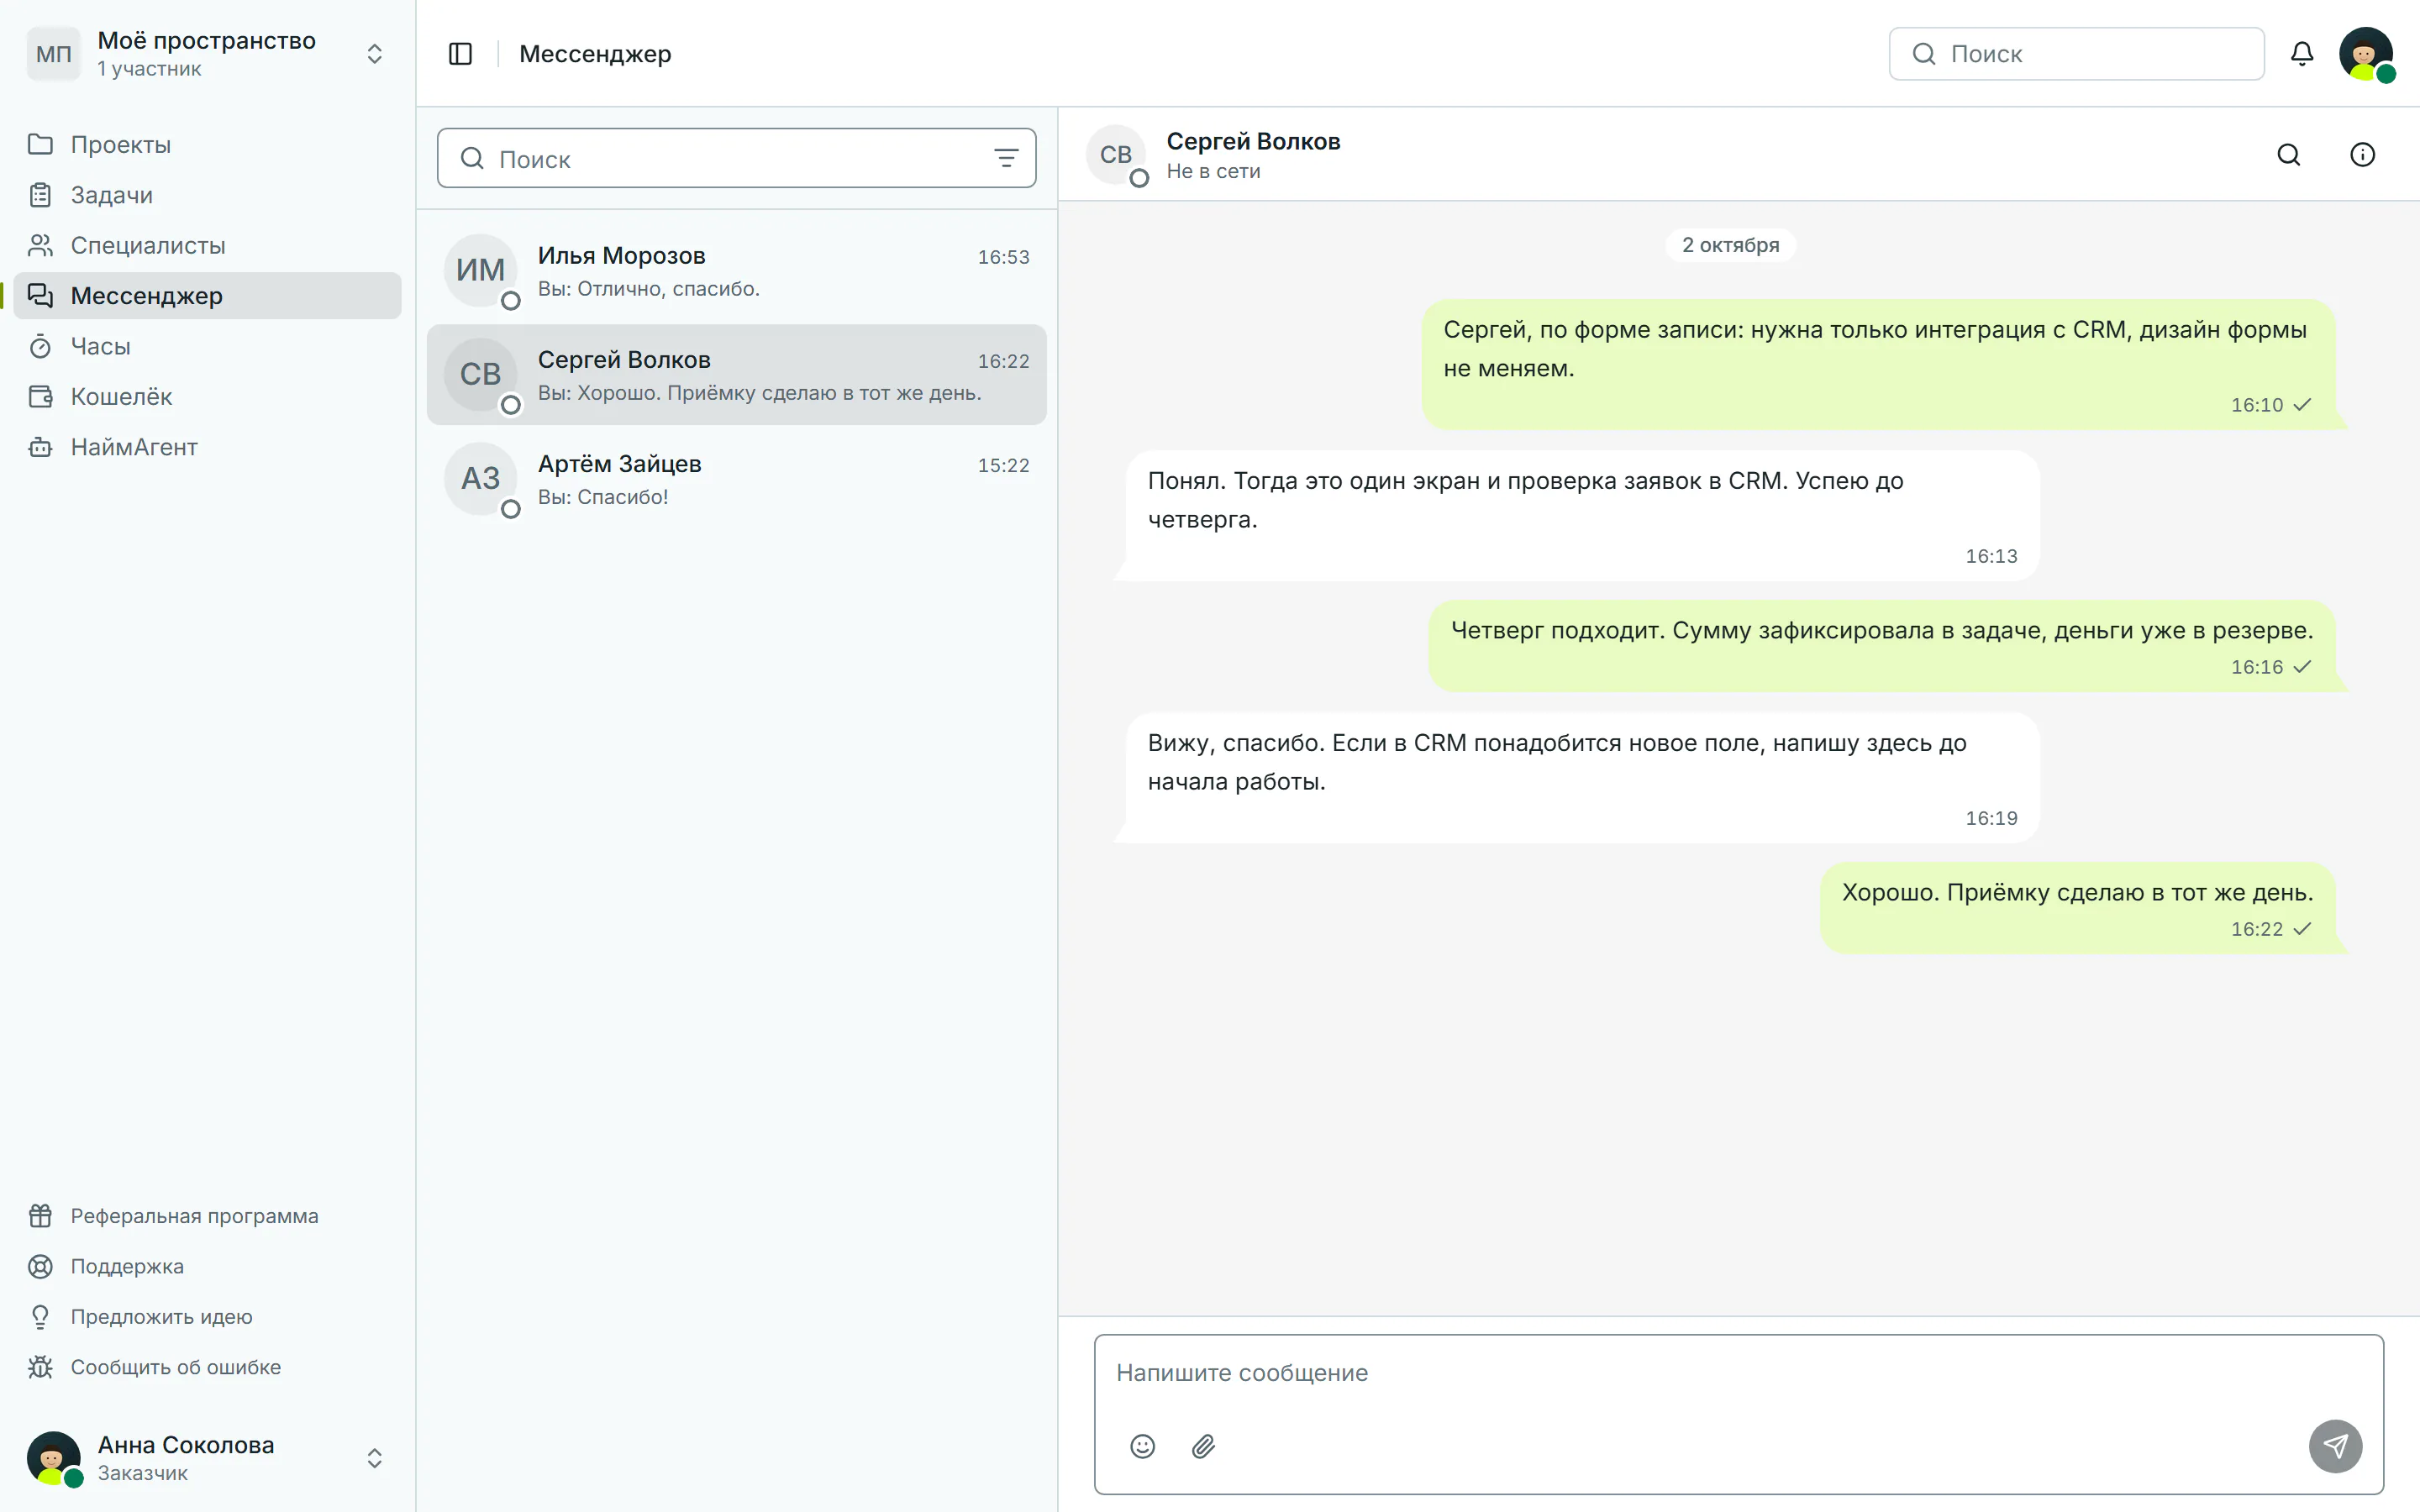Send the message with the paper plane button
The height and width of the screenshot is (1512, 2420).
2335,1446
